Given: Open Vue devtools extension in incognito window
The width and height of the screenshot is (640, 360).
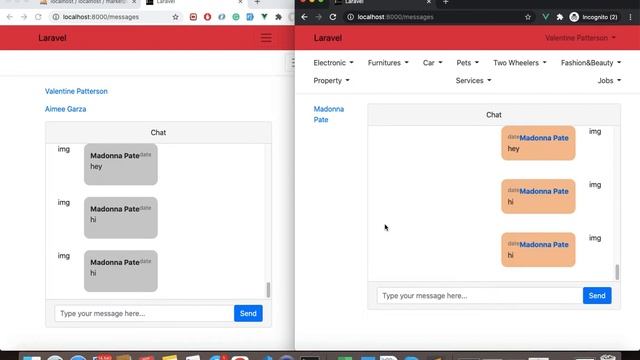Looking at the screenshot, I should [x=545, y=17].
